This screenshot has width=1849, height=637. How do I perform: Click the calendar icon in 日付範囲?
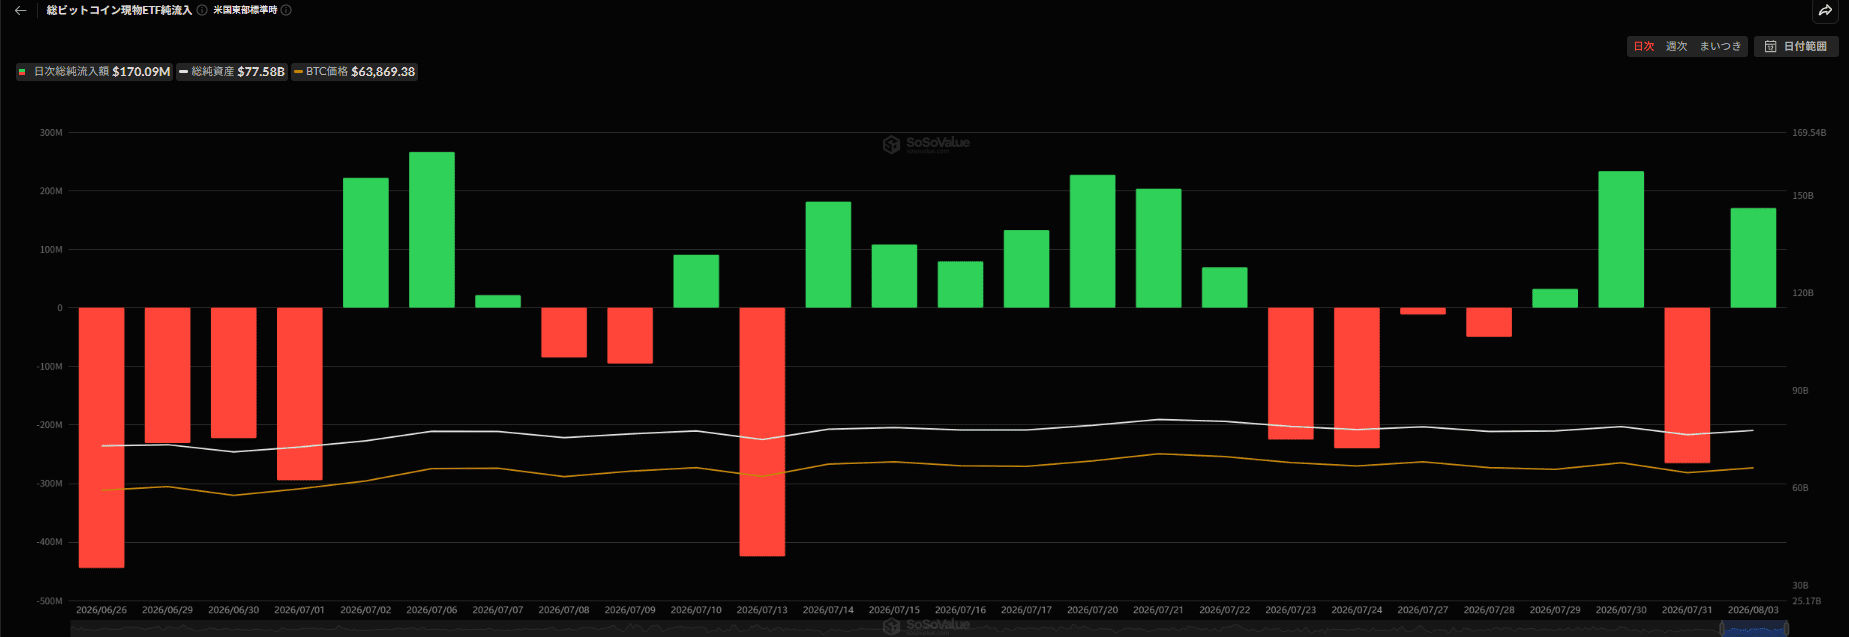[x=1770, y=46]
